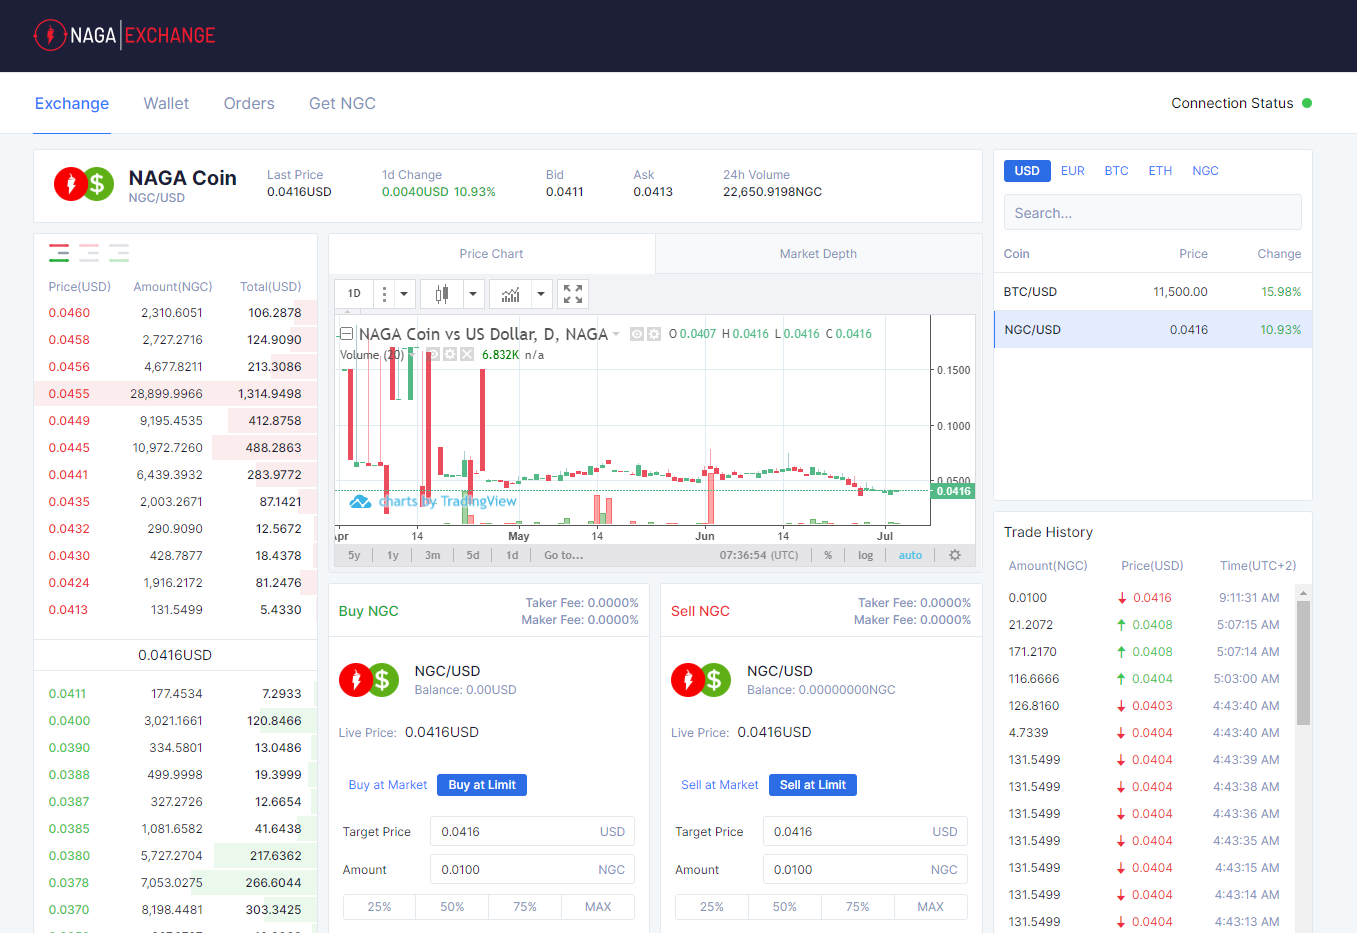Click the coin icon in Buy NGC panel
Viewport: 1357px width, 933px height.
tap(370, 680)
